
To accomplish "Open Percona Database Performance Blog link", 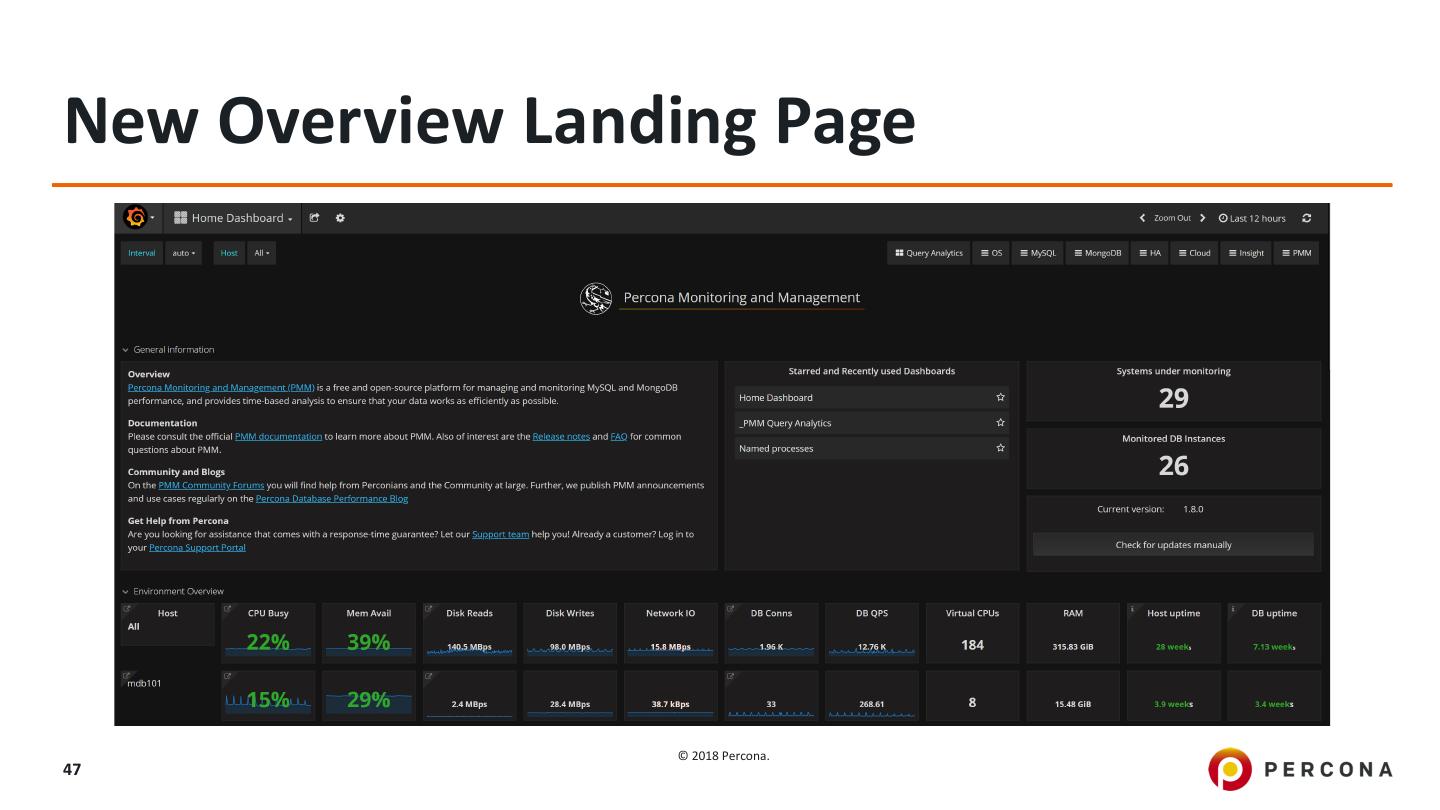I will point(332,498).
